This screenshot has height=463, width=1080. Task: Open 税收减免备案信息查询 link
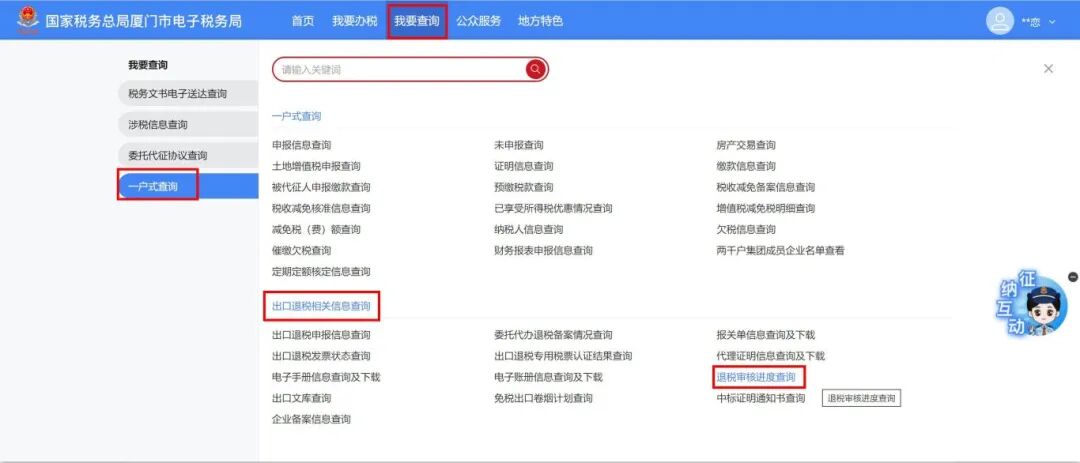[x=766, y=187]
